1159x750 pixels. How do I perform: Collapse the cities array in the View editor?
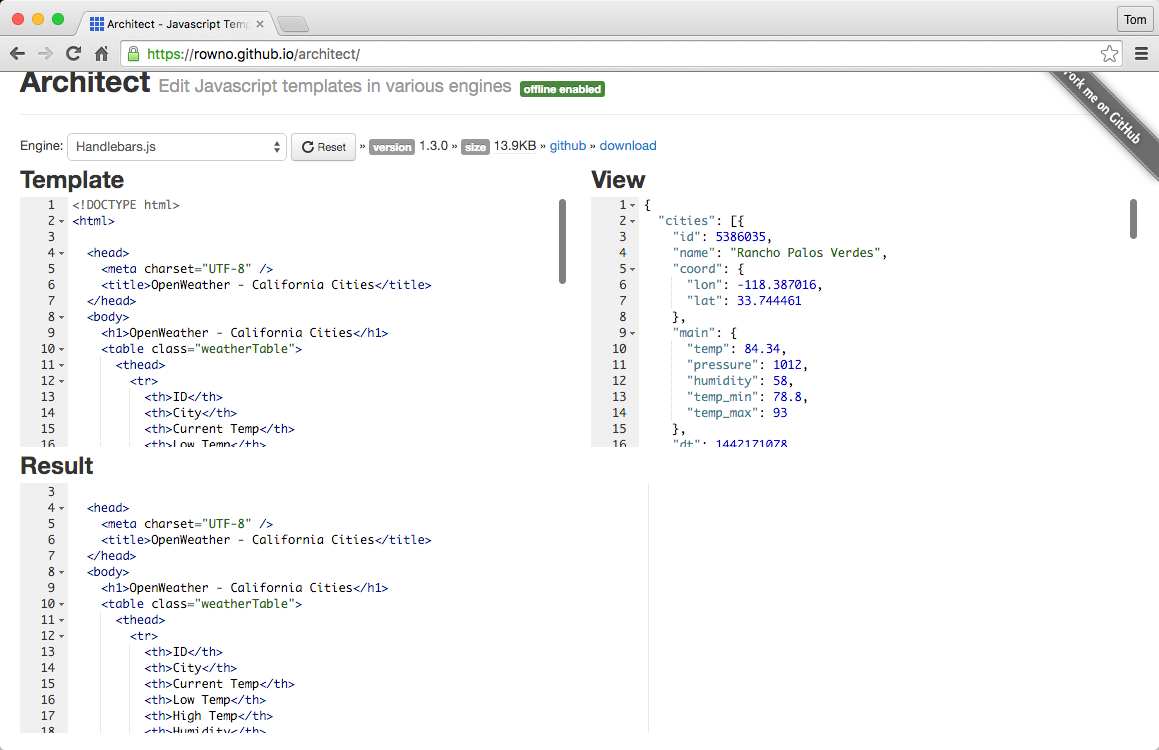coord(634,220)
